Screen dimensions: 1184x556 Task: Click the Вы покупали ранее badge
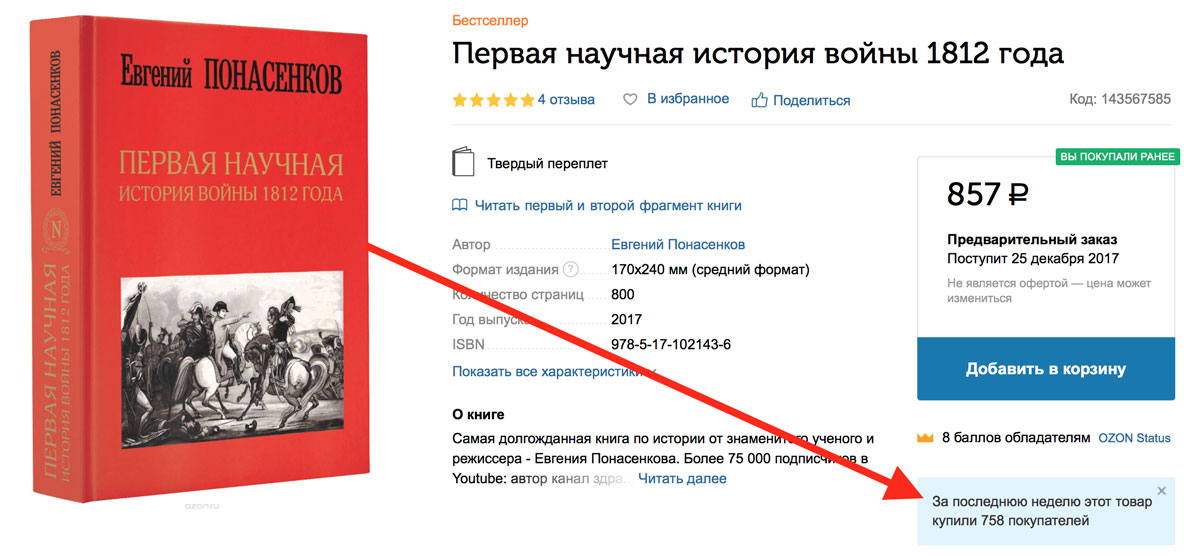coord(1117,157)
